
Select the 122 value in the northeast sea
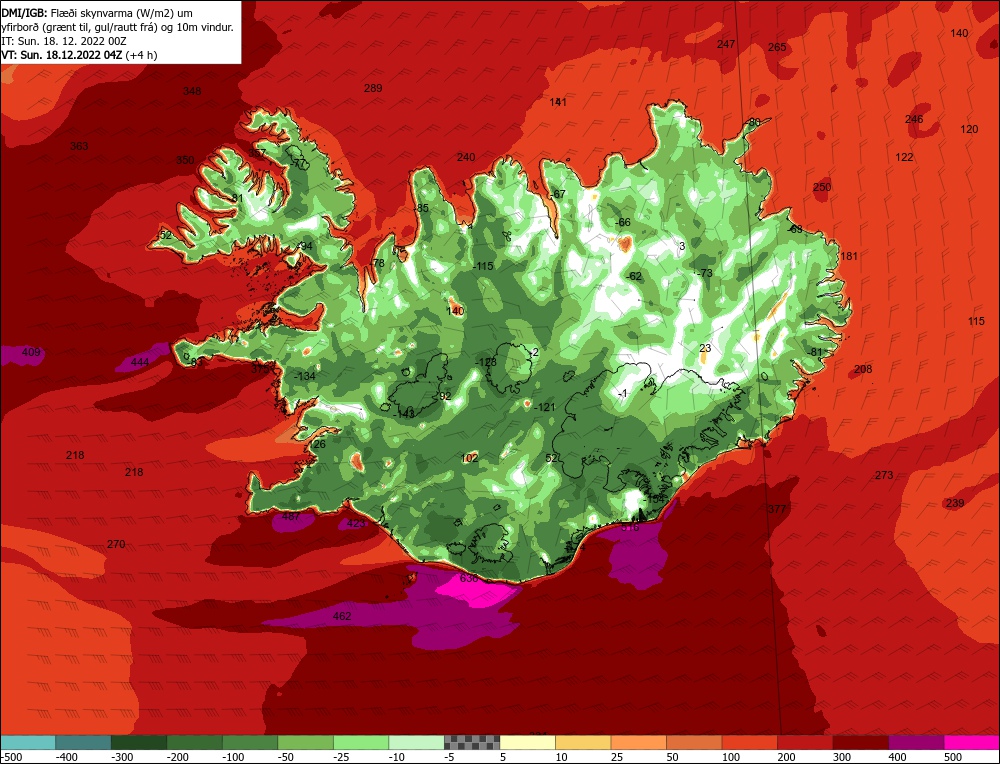point(904,157)
